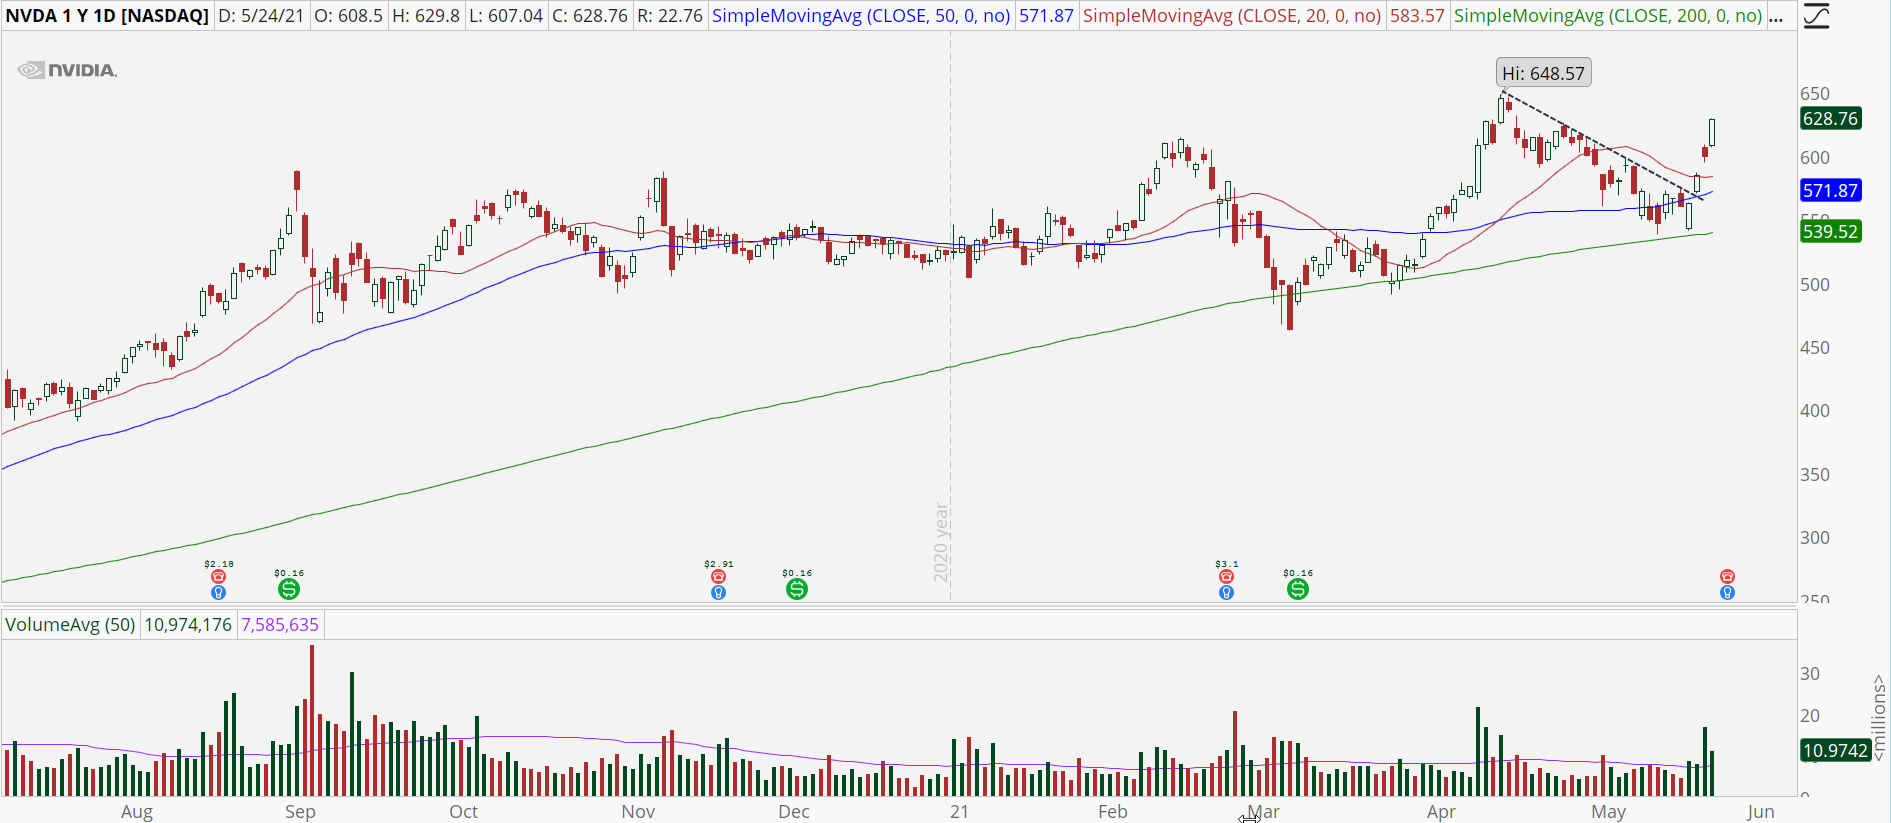Viewport: 1891px width, 823px height.
Task: Click the blue icon beneath the $2.91 earnings marker
Action: pos(718,593)
